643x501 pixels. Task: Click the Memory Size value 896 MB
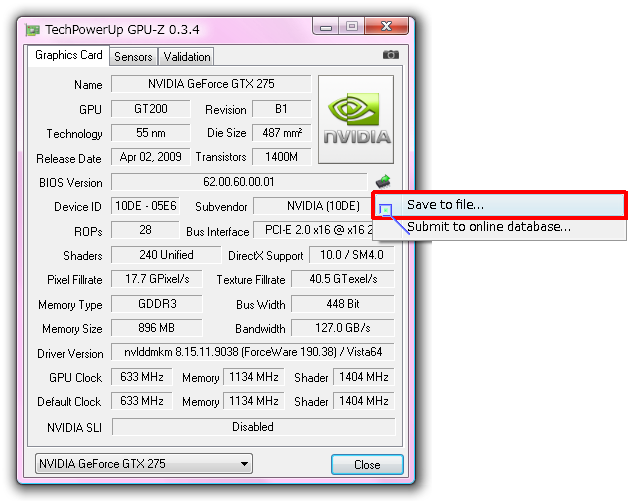[x=157, y=328]
